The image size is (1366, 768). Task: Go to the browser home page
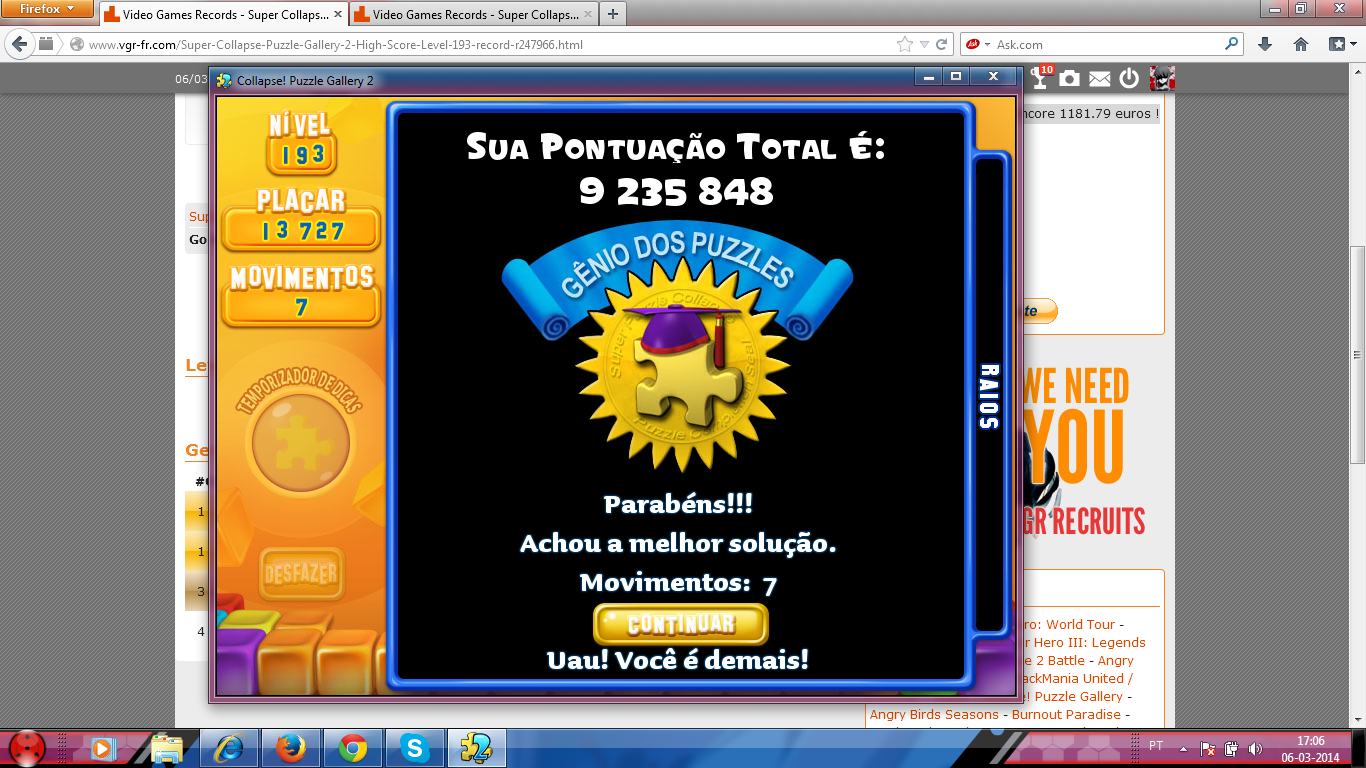(1301, 44)
